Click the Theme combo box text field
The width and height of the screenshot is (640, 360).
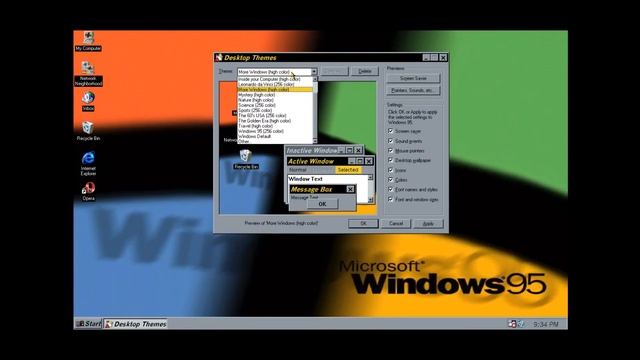(274, 72)
